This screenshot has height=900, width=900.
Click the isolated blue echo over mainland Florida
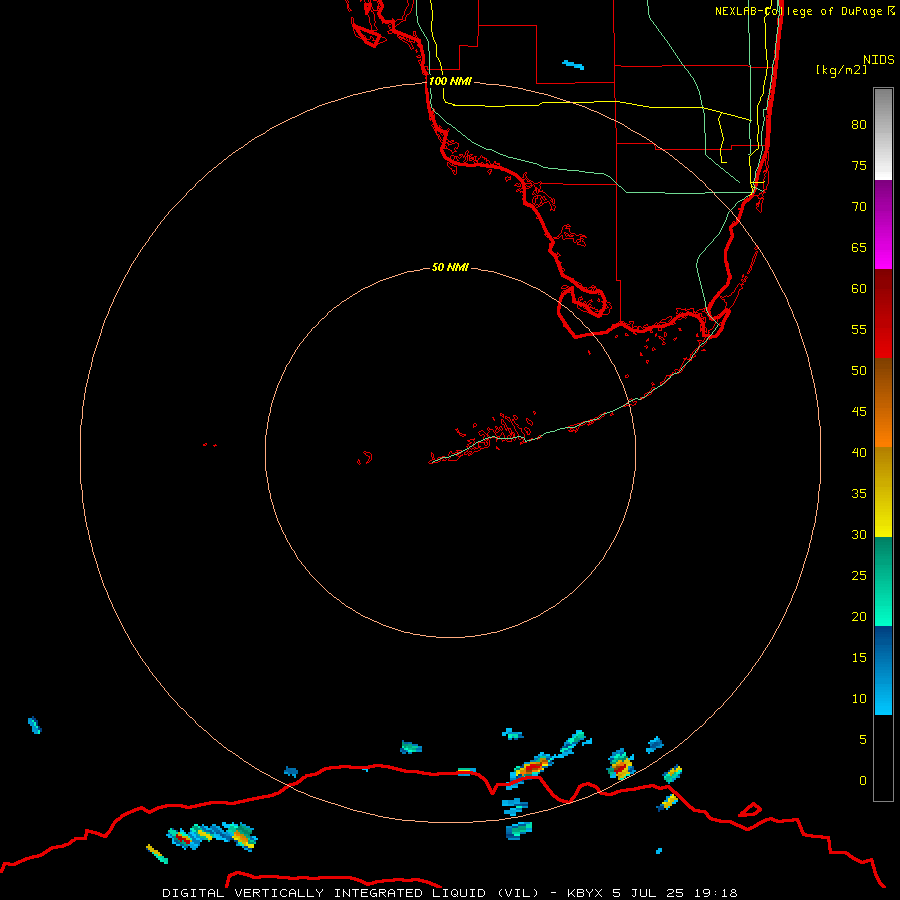(x=573, y=65)
